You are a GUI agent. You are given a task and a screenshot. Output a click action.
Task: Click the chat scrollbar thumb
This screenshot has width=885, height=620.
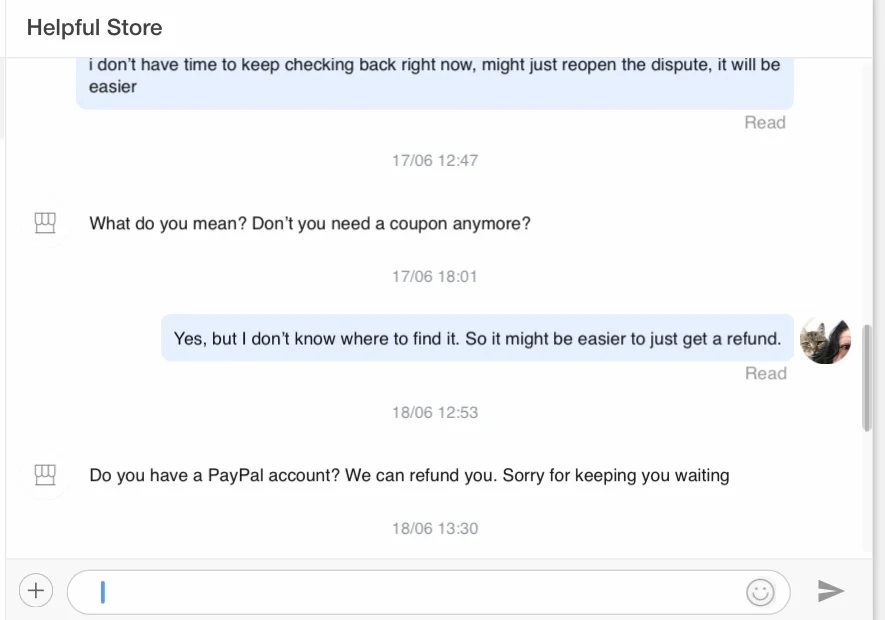pos(867,378)
